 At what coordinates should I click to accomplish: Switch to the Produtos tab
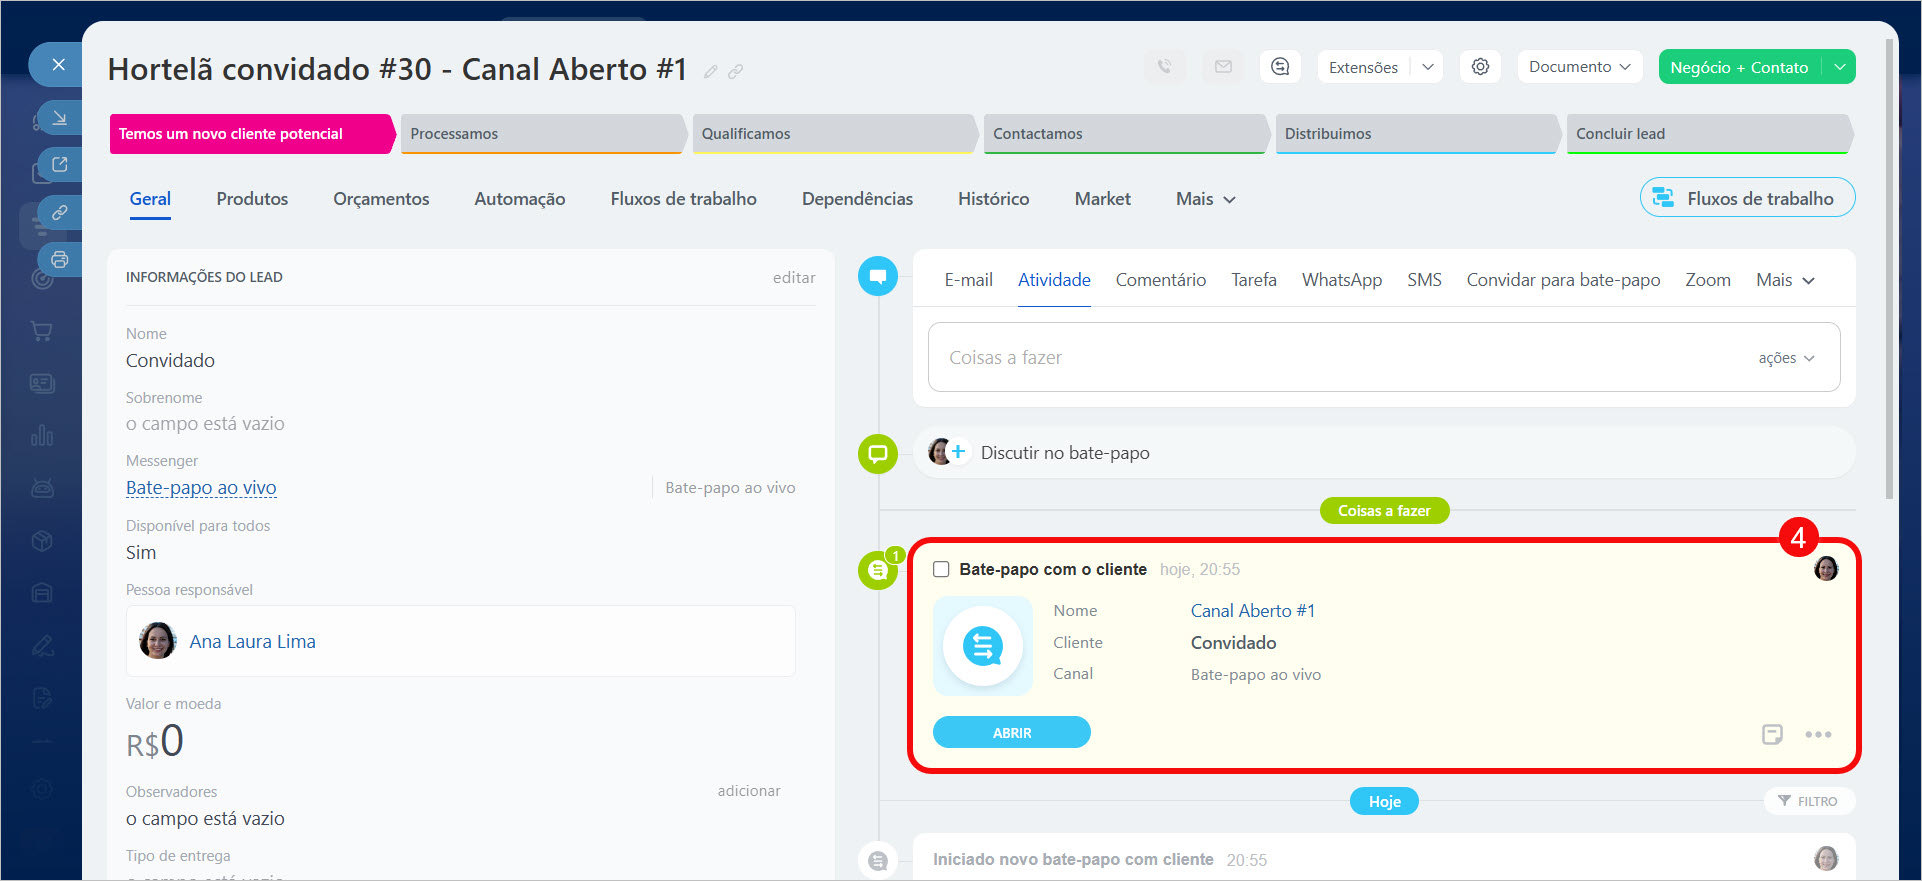[x=252, y=199]
